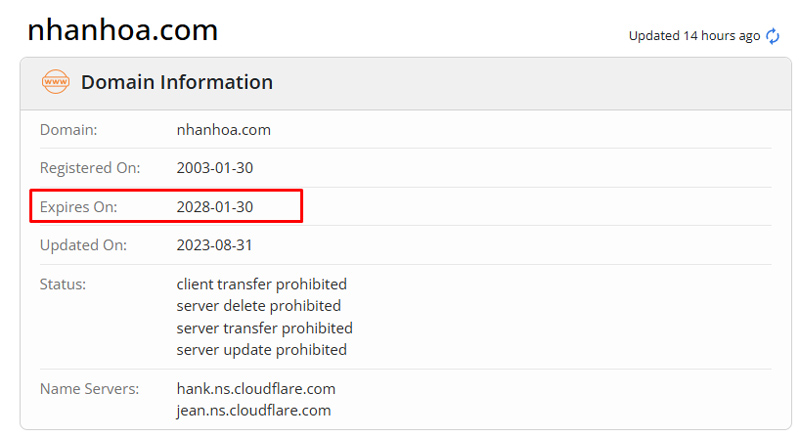Click the expiry date 2028-01-30
The width and height of the screenshot is (800, 437).
[x=215, y=207]
